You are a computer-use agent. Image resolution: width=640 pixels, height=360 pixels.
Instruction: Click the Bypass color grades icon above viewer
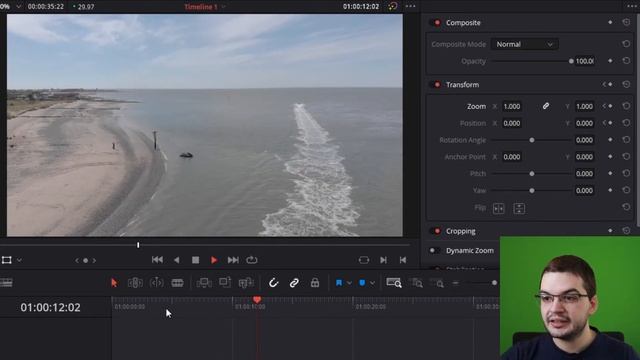pyautogui.click(x=393, y=6)
